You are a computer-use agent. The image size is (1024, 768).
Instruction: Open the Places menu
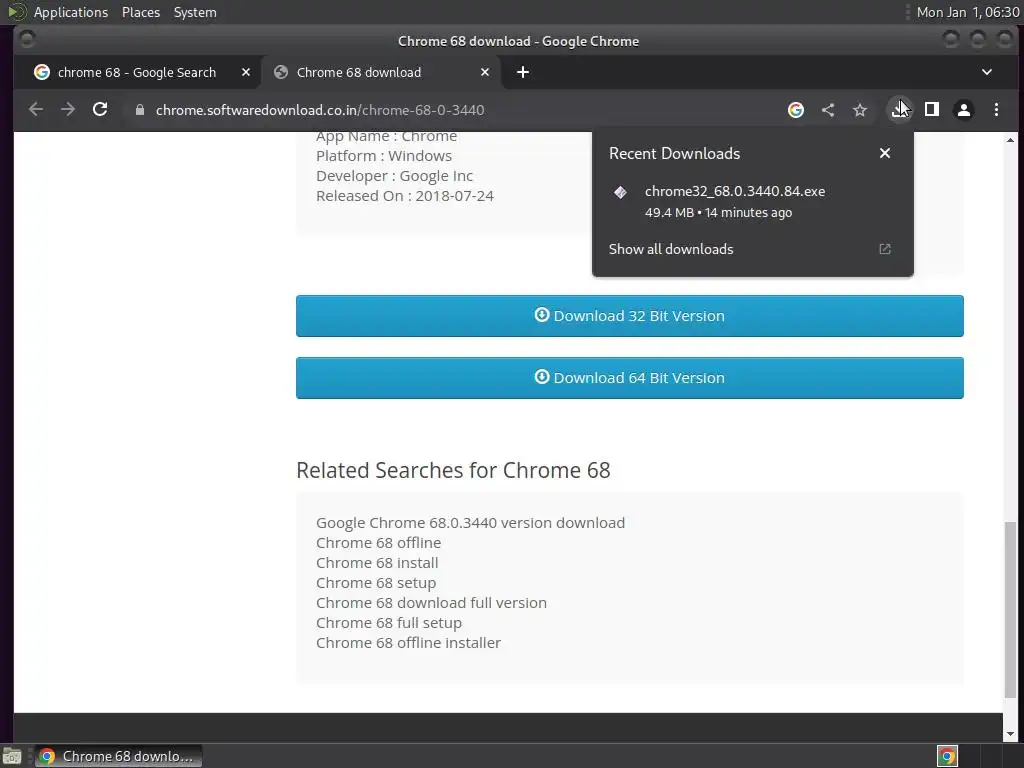tap(140, 12)
